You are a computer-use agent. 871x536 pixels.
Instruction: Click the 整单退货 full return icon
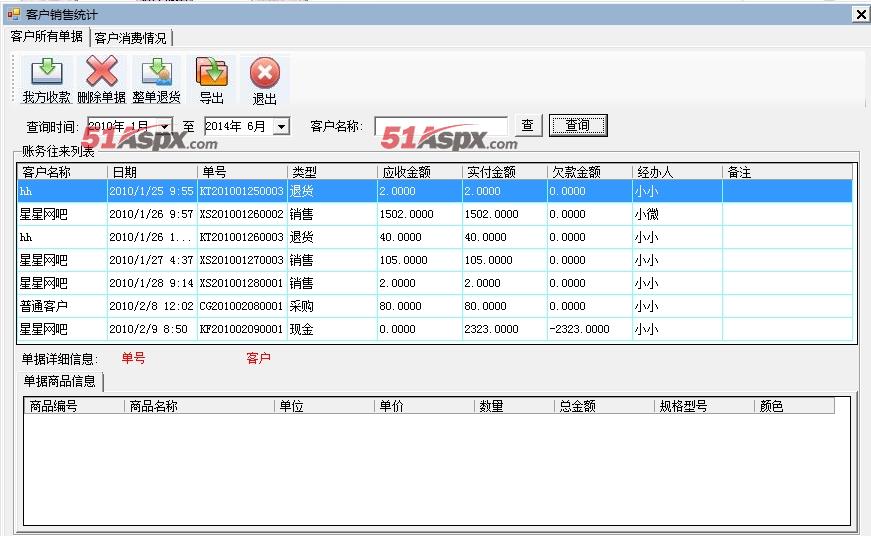[156, 72]
